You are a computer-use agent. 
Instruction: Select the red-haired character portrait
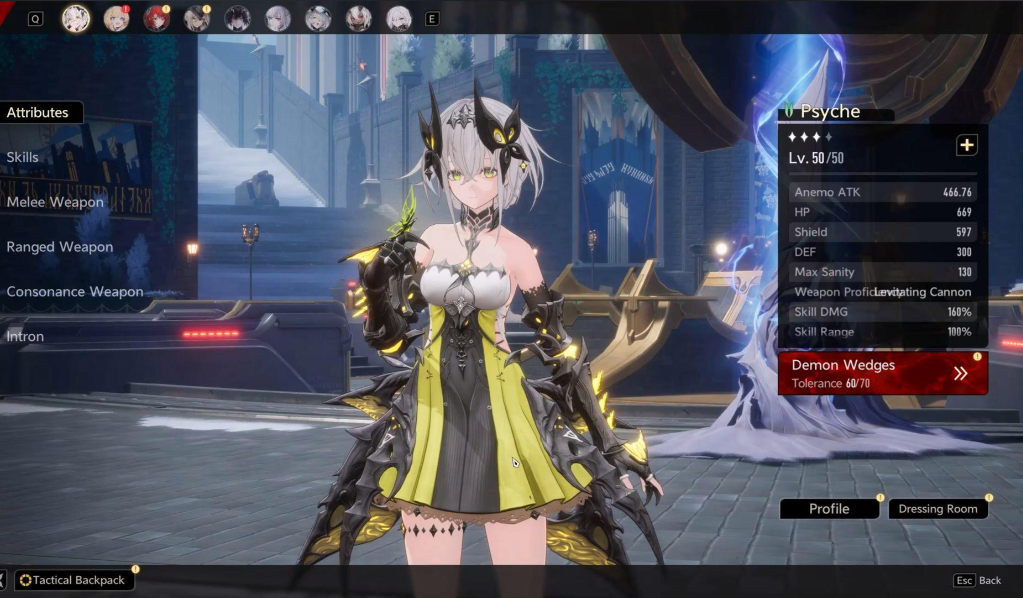click(156, 18)
